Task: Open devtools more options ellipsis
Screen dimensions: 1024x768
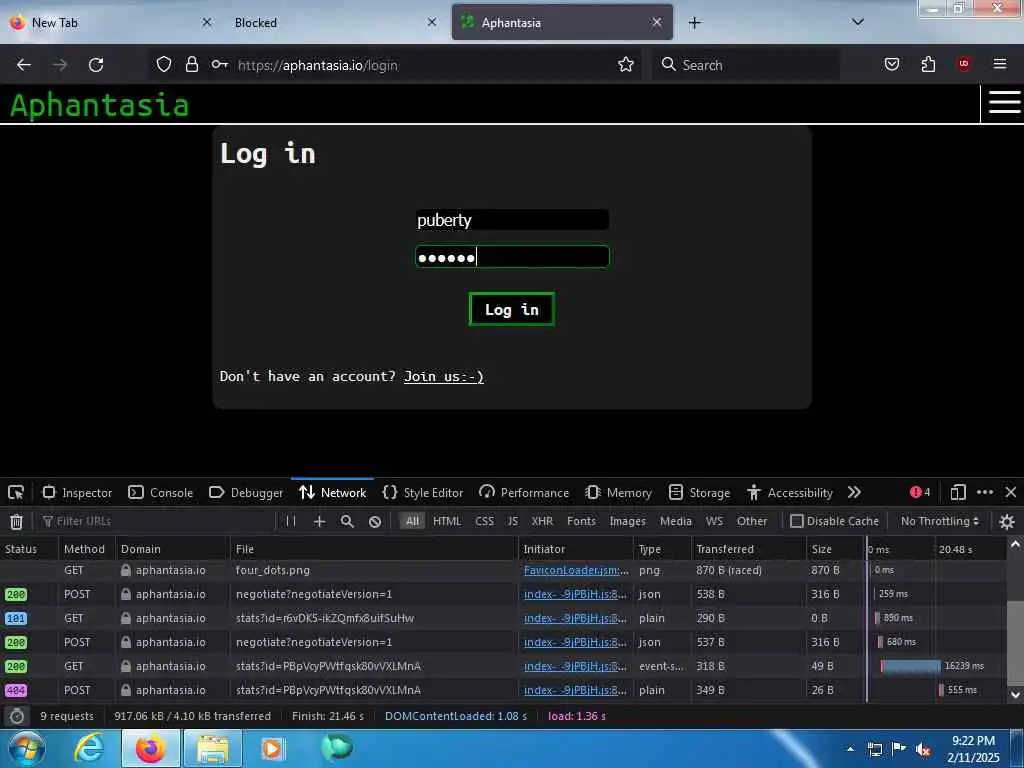Action: [985, 492]
